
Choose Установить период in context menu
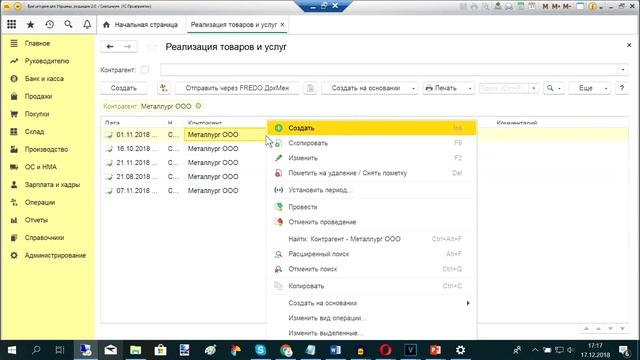pyautogui.click(x=371, y=190)
